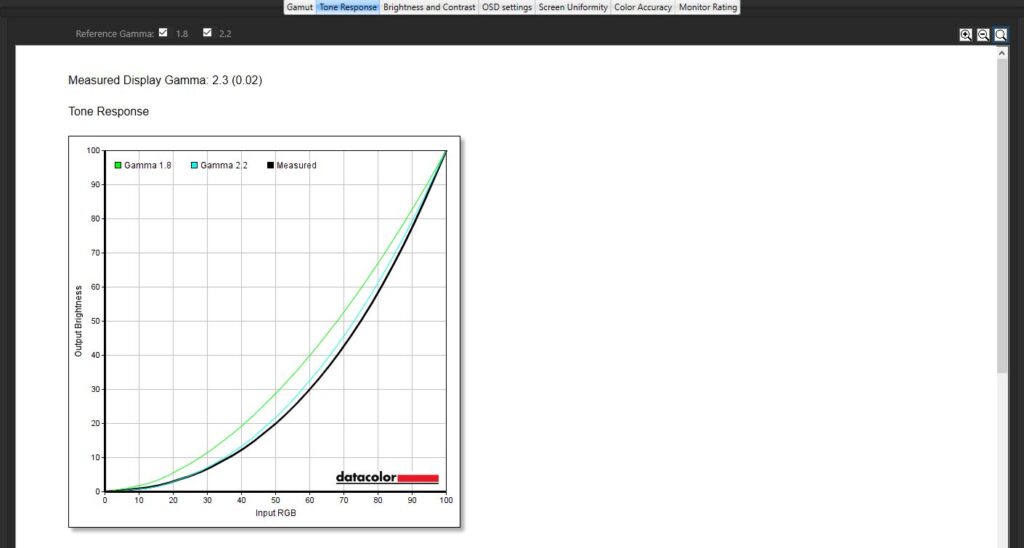The width and height of the screenshot is (1024, 548).
Task: Uncheck the Reference Gamma 2.2 checkbox
Action: [207, 33]
